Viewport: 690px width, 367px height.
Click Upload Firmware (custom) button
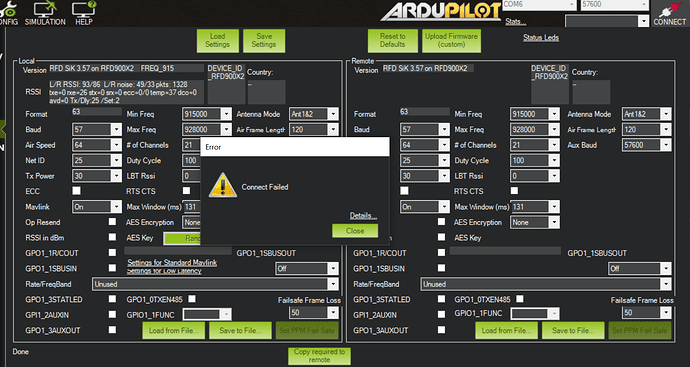click(x=451, y=40)
